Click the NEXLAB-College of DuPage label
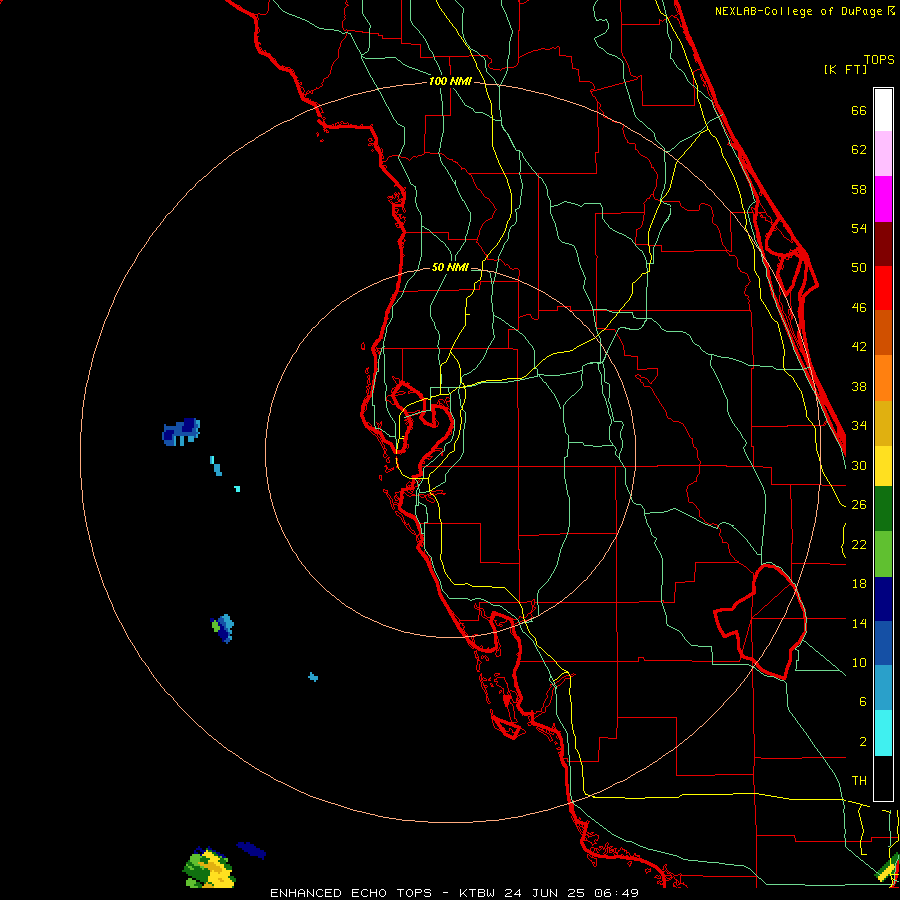Image resolution: width=900 pixels, height=900 pixels. click(804, 11)
